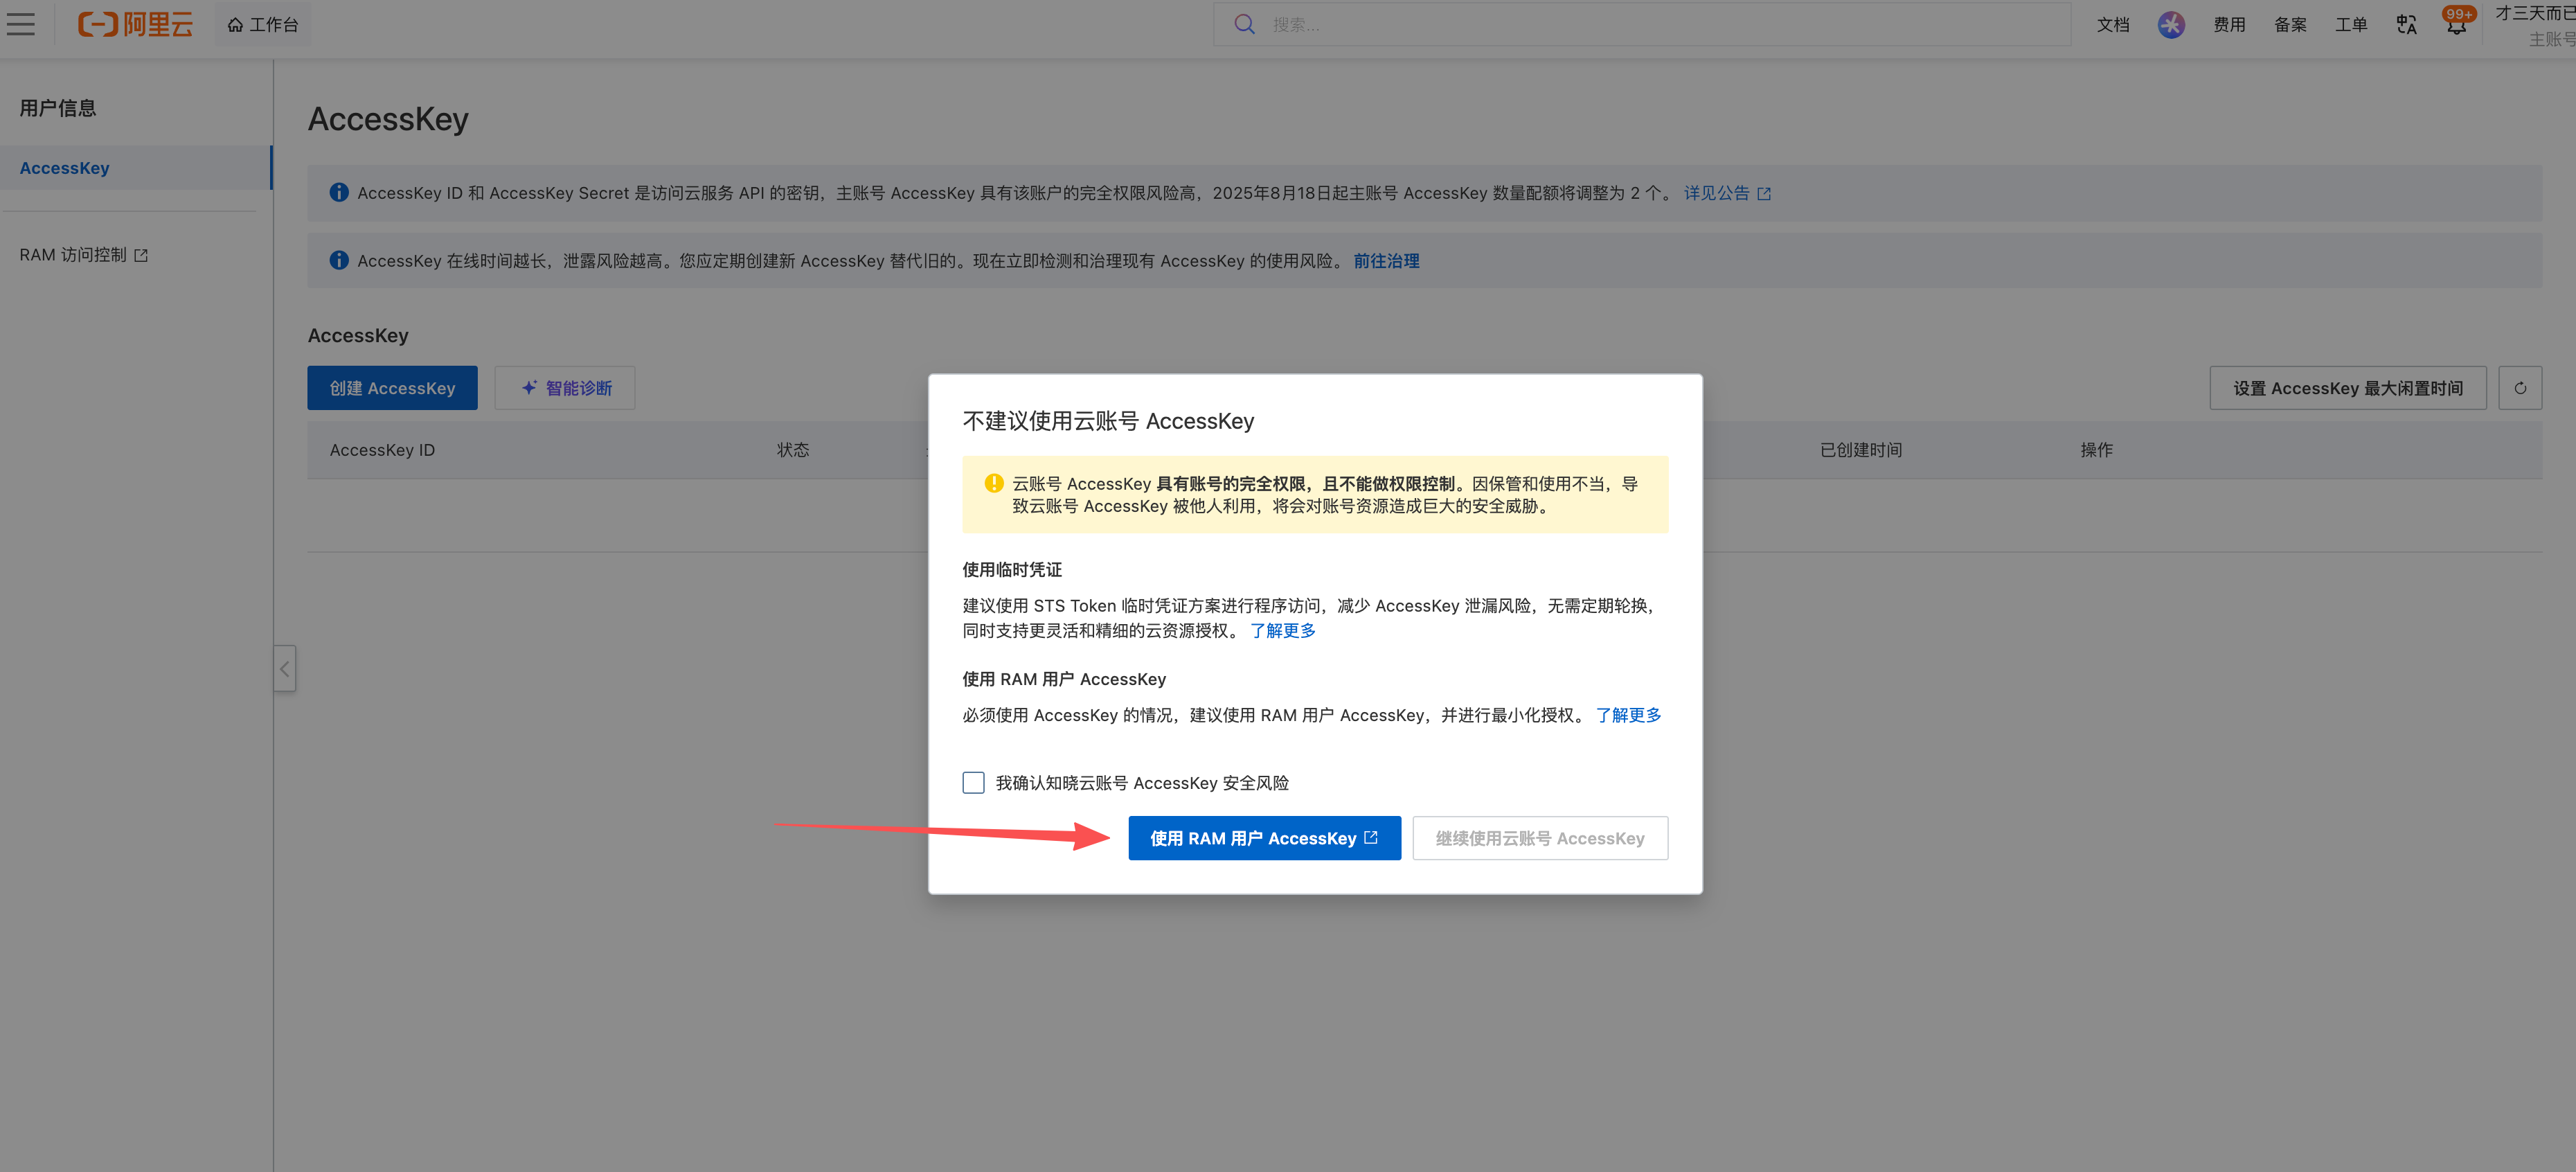Select AccessKey in the left sidebar

click(x=135, y=168)
